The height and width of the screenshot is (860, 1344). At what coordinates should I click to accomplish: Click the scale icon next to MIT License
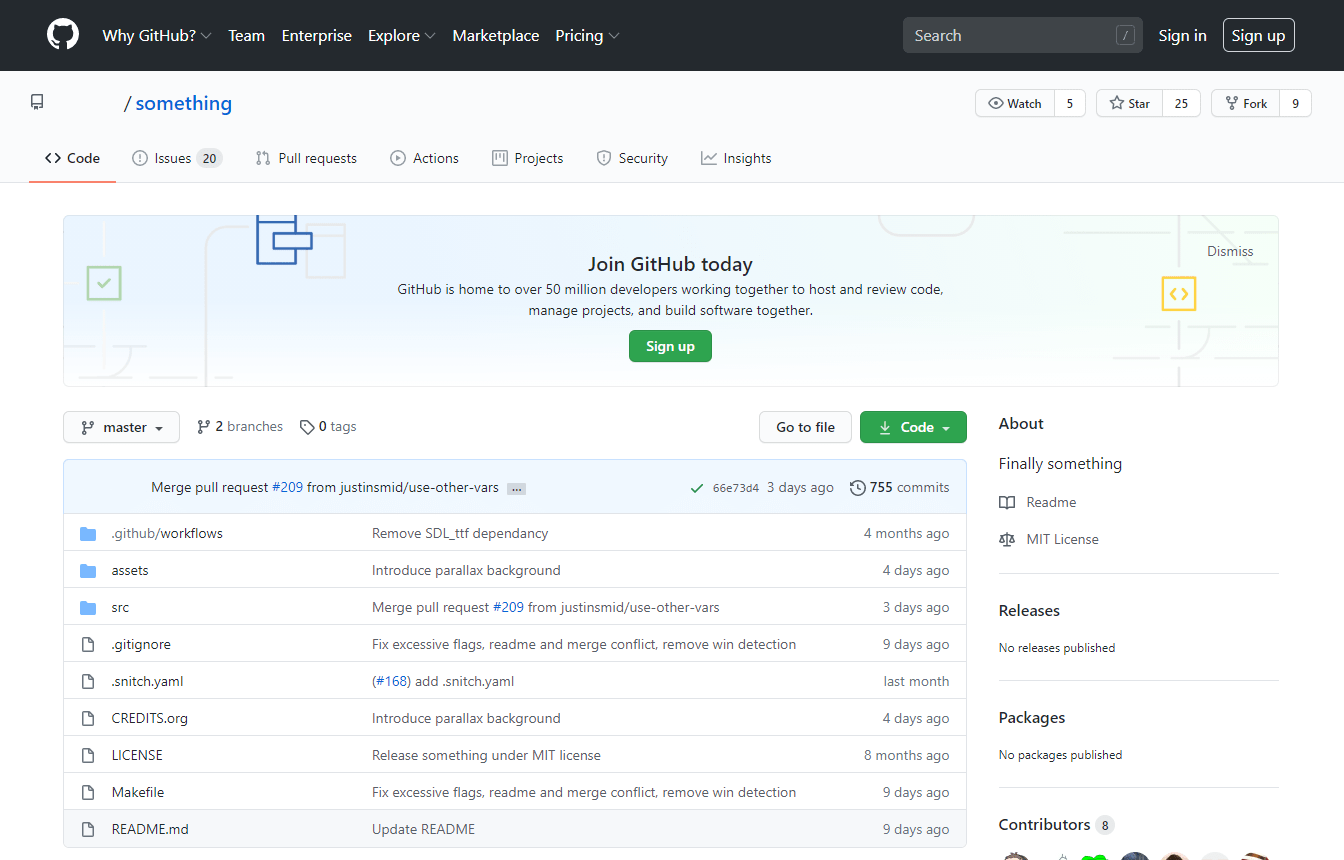click(1006, 539)
